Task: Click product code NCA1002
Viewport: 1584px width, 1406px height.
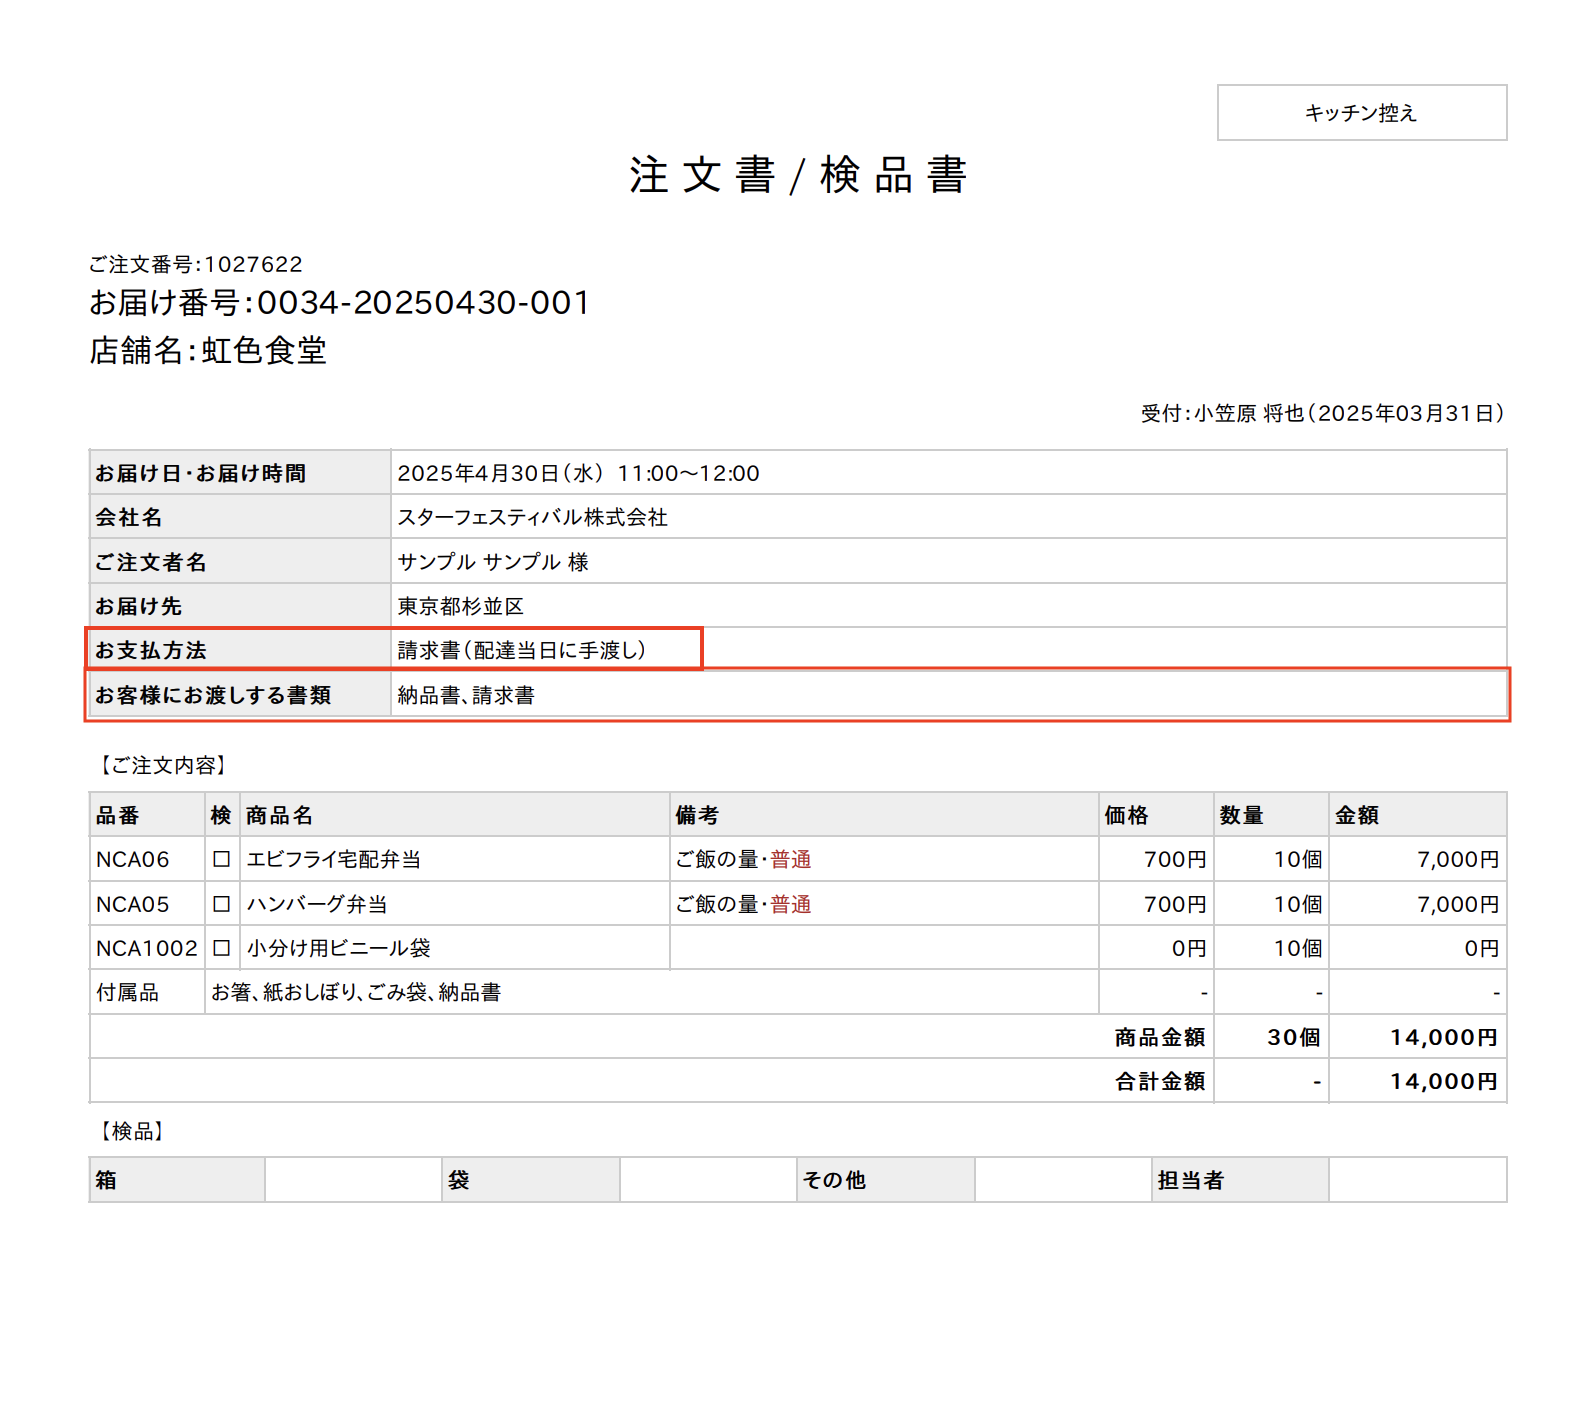Action: (x=147, y=948)
